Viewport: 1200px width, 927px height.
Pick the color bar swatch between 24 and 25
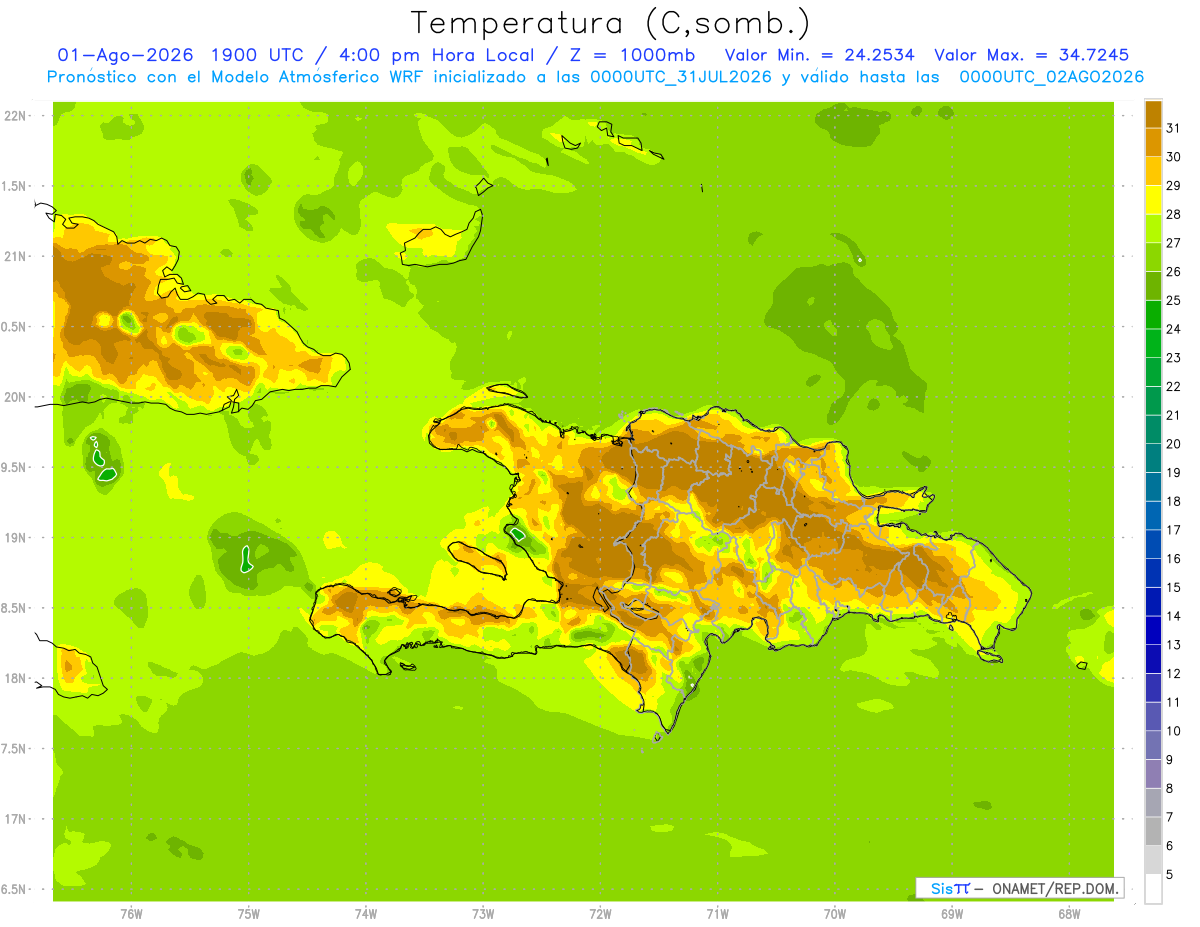tap(1153, 314)
